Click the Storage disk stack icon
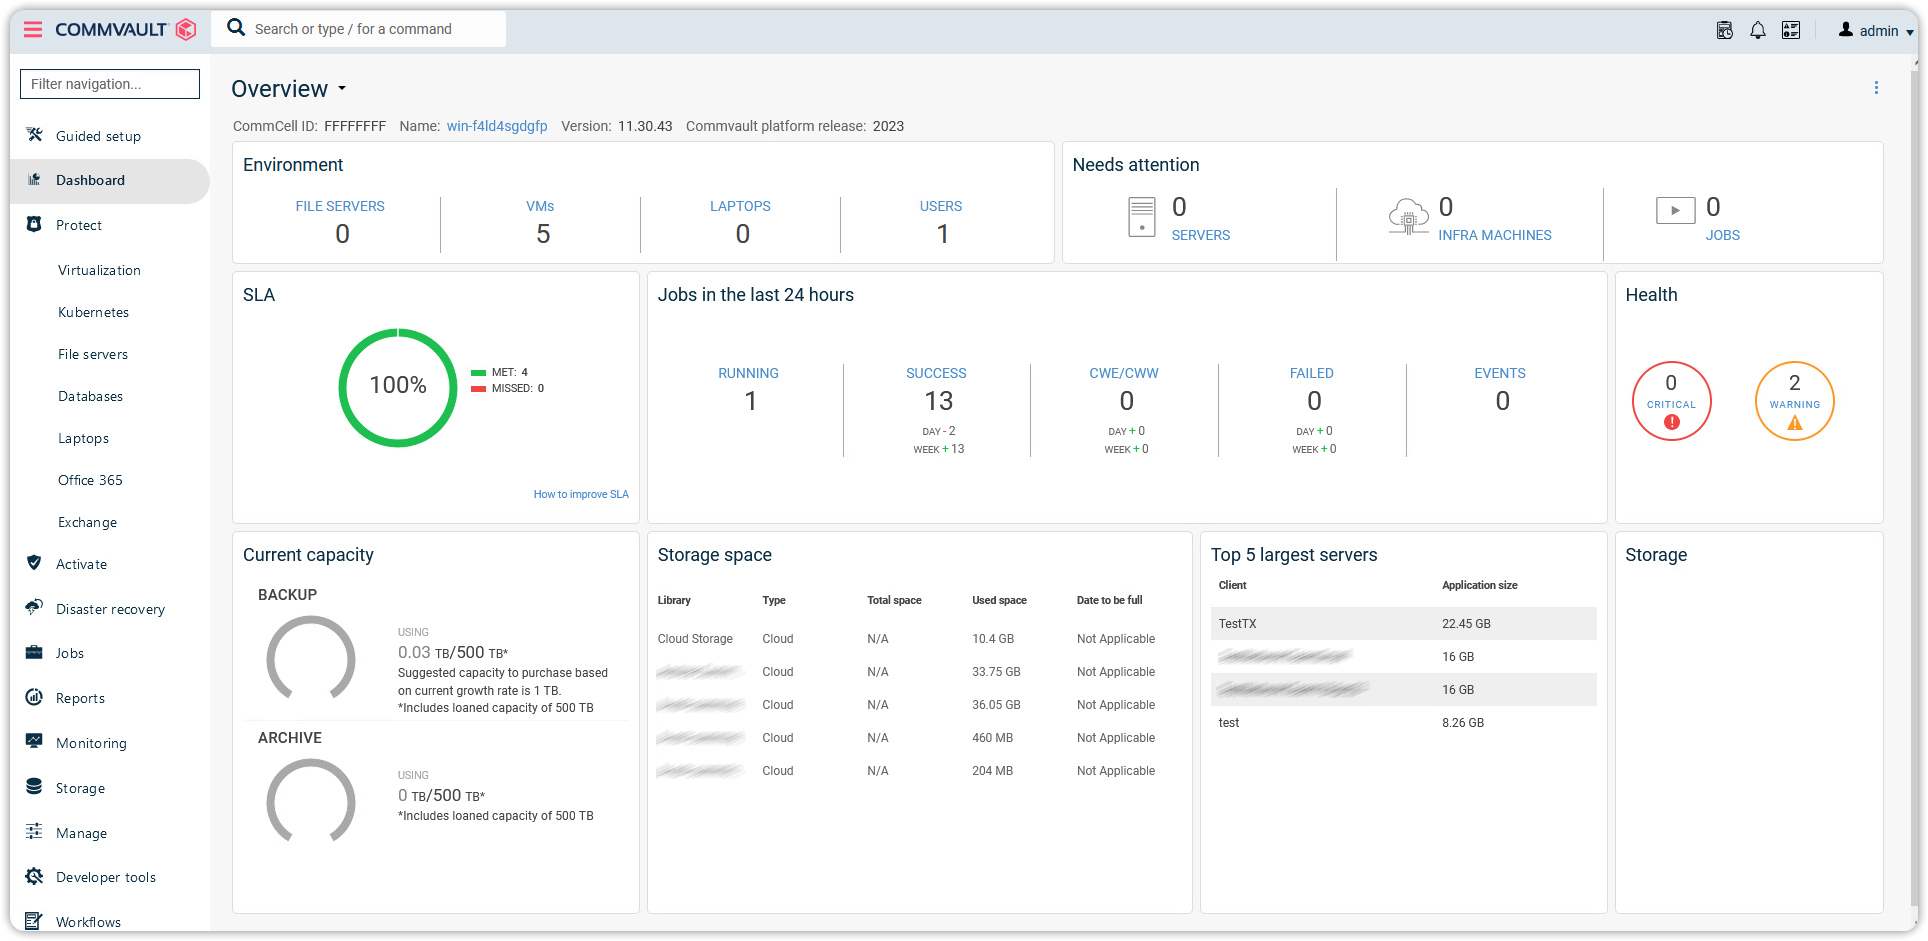1928x941 pixels. click(34, 787)
